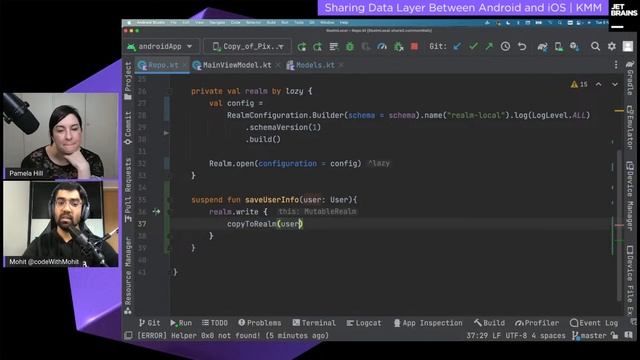Change line separator LF in status bar
Screen dimensions: 640x360
coord(496,336)
